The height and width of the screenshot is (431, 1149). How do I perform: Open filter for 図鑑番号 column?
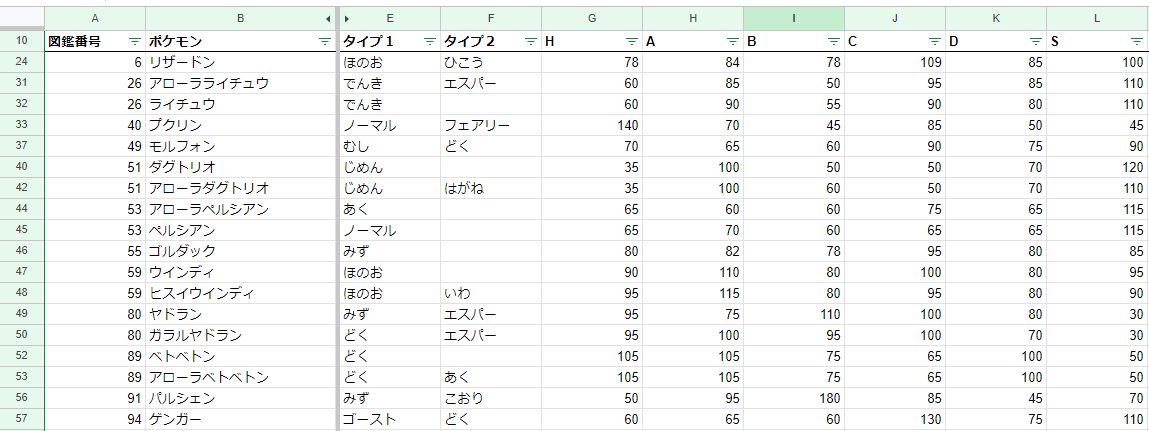(x=135, y=41)
